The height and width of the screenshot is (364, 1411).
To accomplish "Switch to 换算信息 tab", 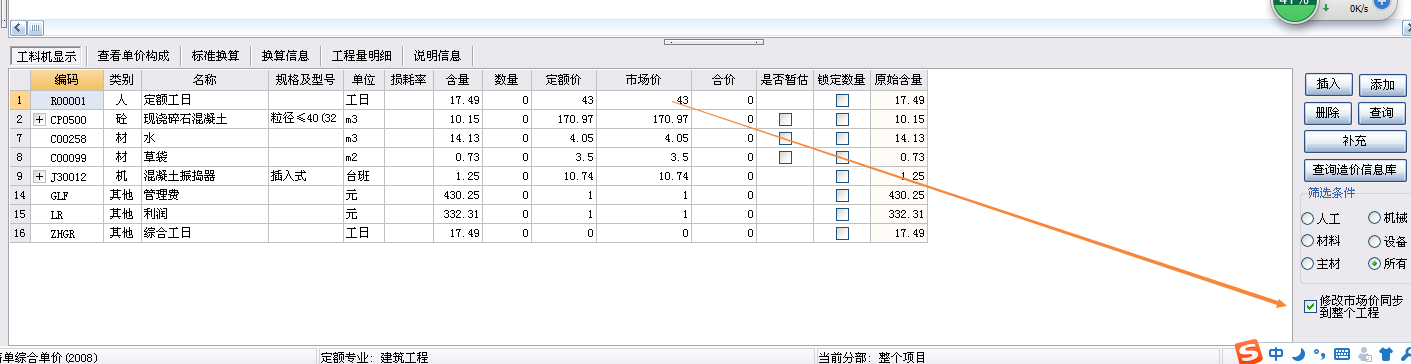I will coord(285,56).
